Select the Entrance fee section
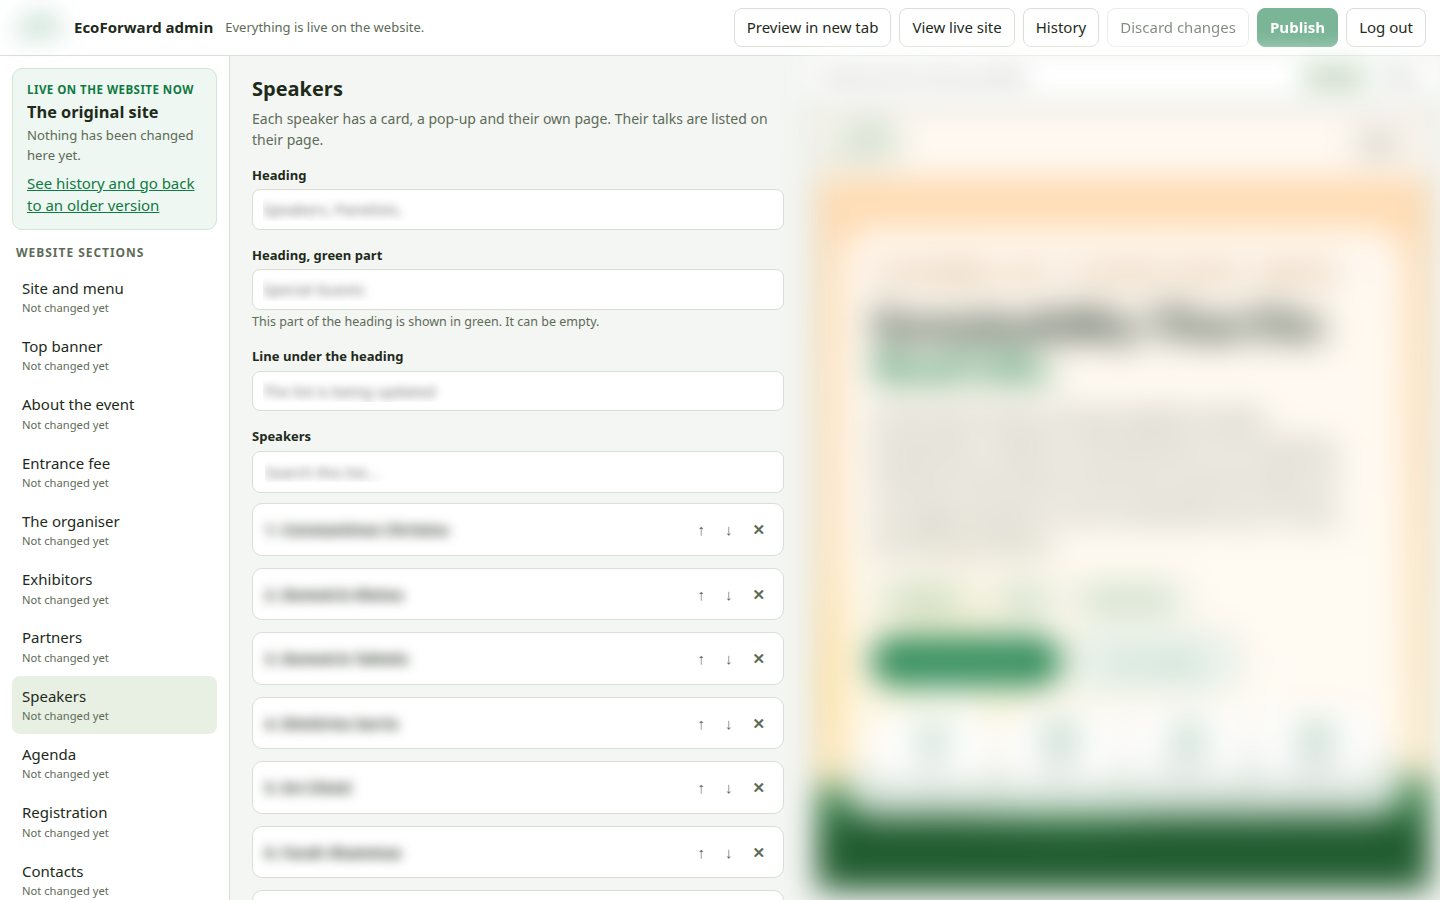Image resolution: width=1440 pixels, height=900 pixels. point(114,472)
